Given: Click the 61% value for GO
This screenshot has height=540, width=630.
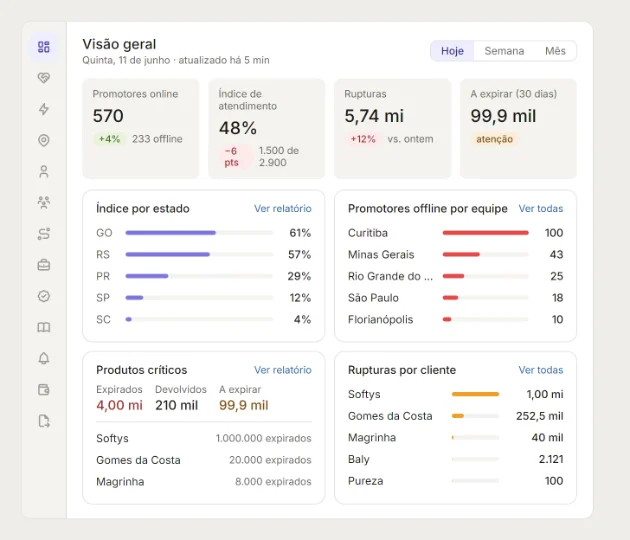Looking at the screenshot, I should point(300,233).
